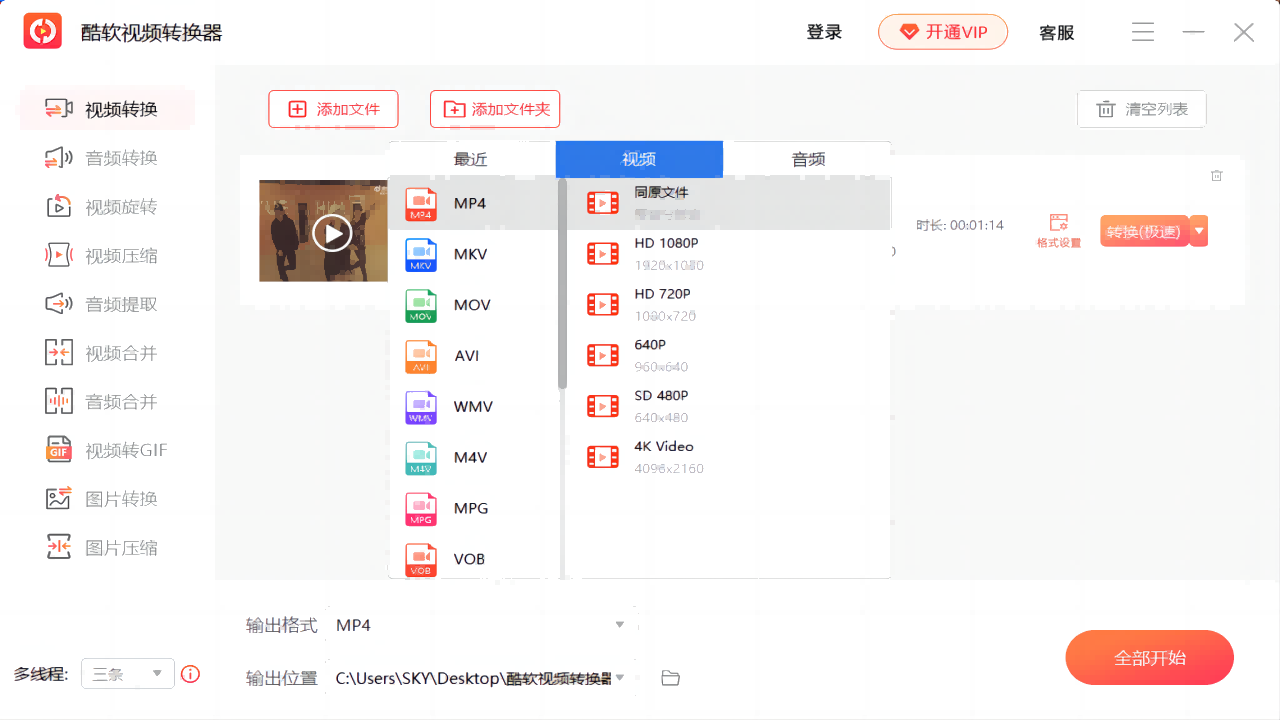
Task: Open the 格式设置 format settings icon
Action: pos(1058,230)
